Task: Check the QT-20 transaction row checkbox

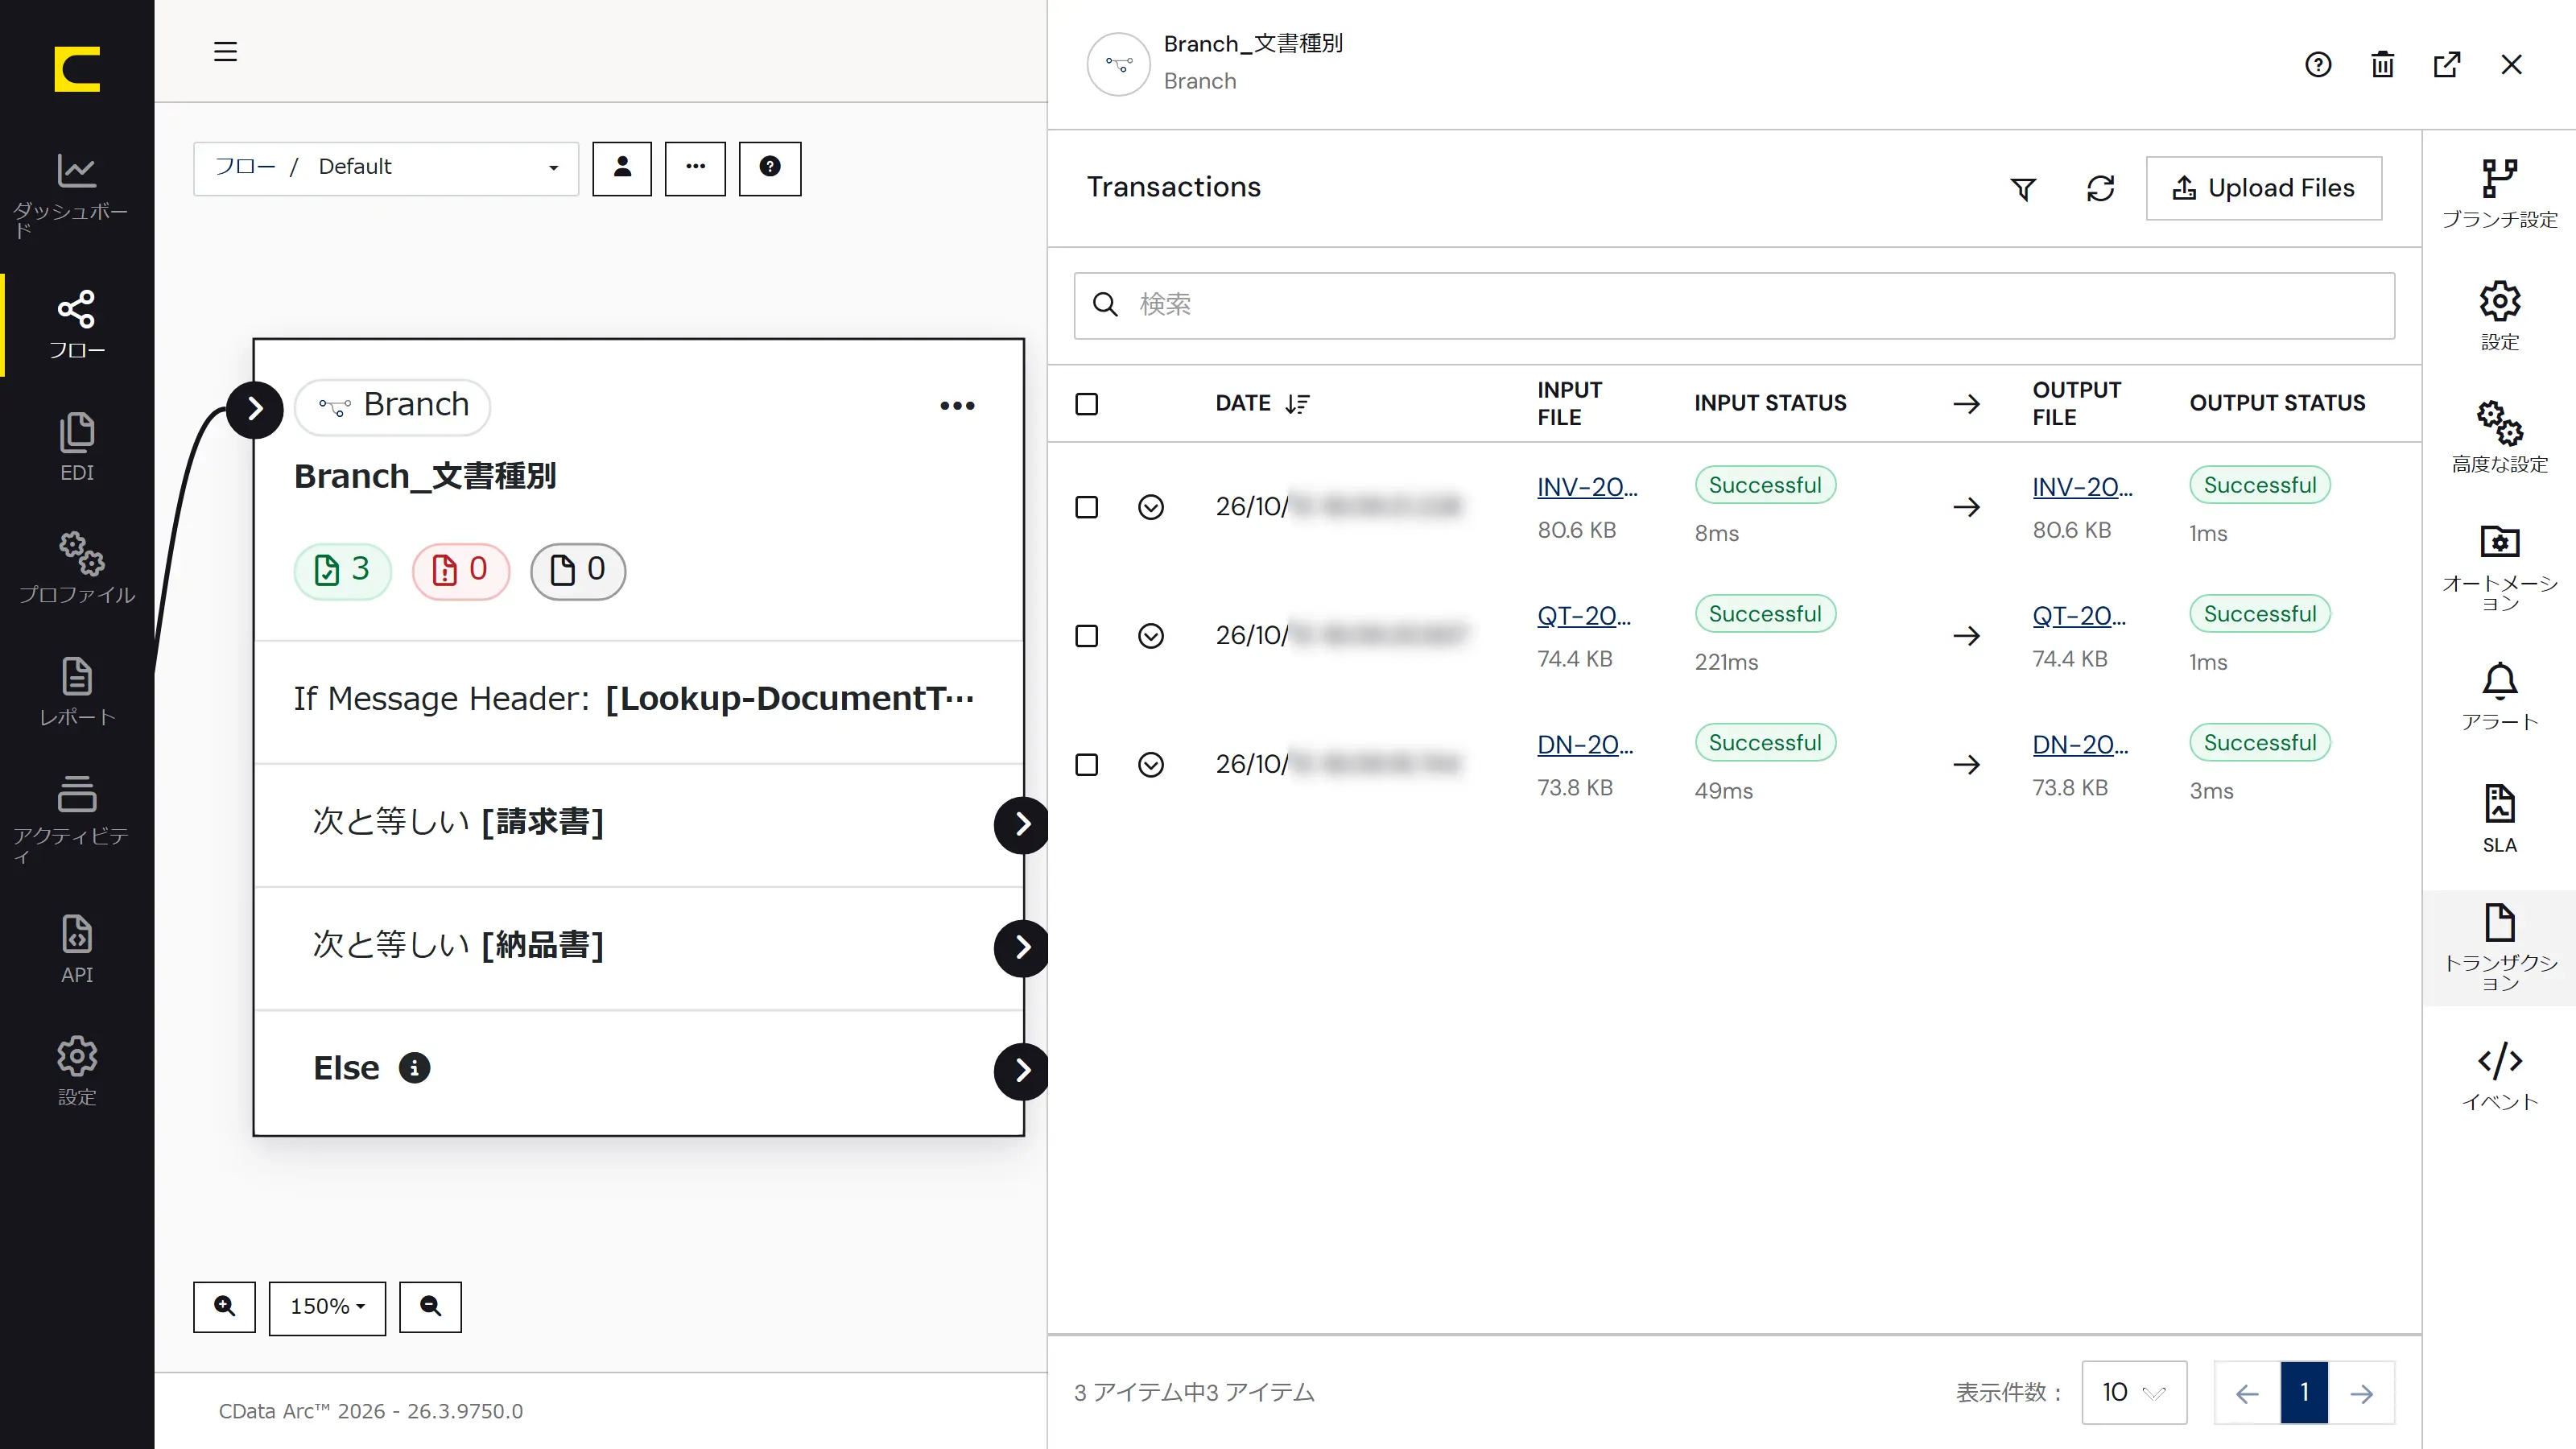Action: pyautogui.click(x=1086, y=636)
